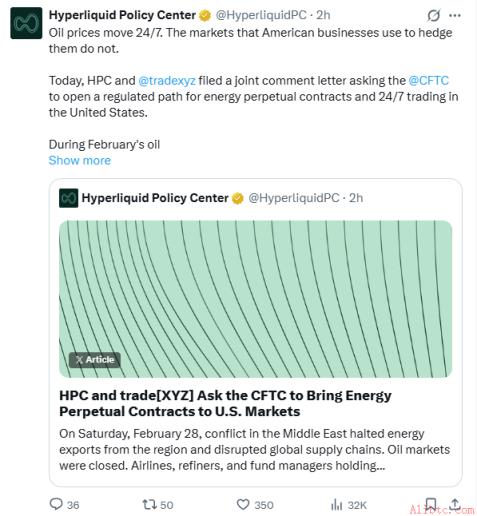The image size is (477, 516).
Task: Open the @tradexyz mention link
Action: [x=167, y=81]
